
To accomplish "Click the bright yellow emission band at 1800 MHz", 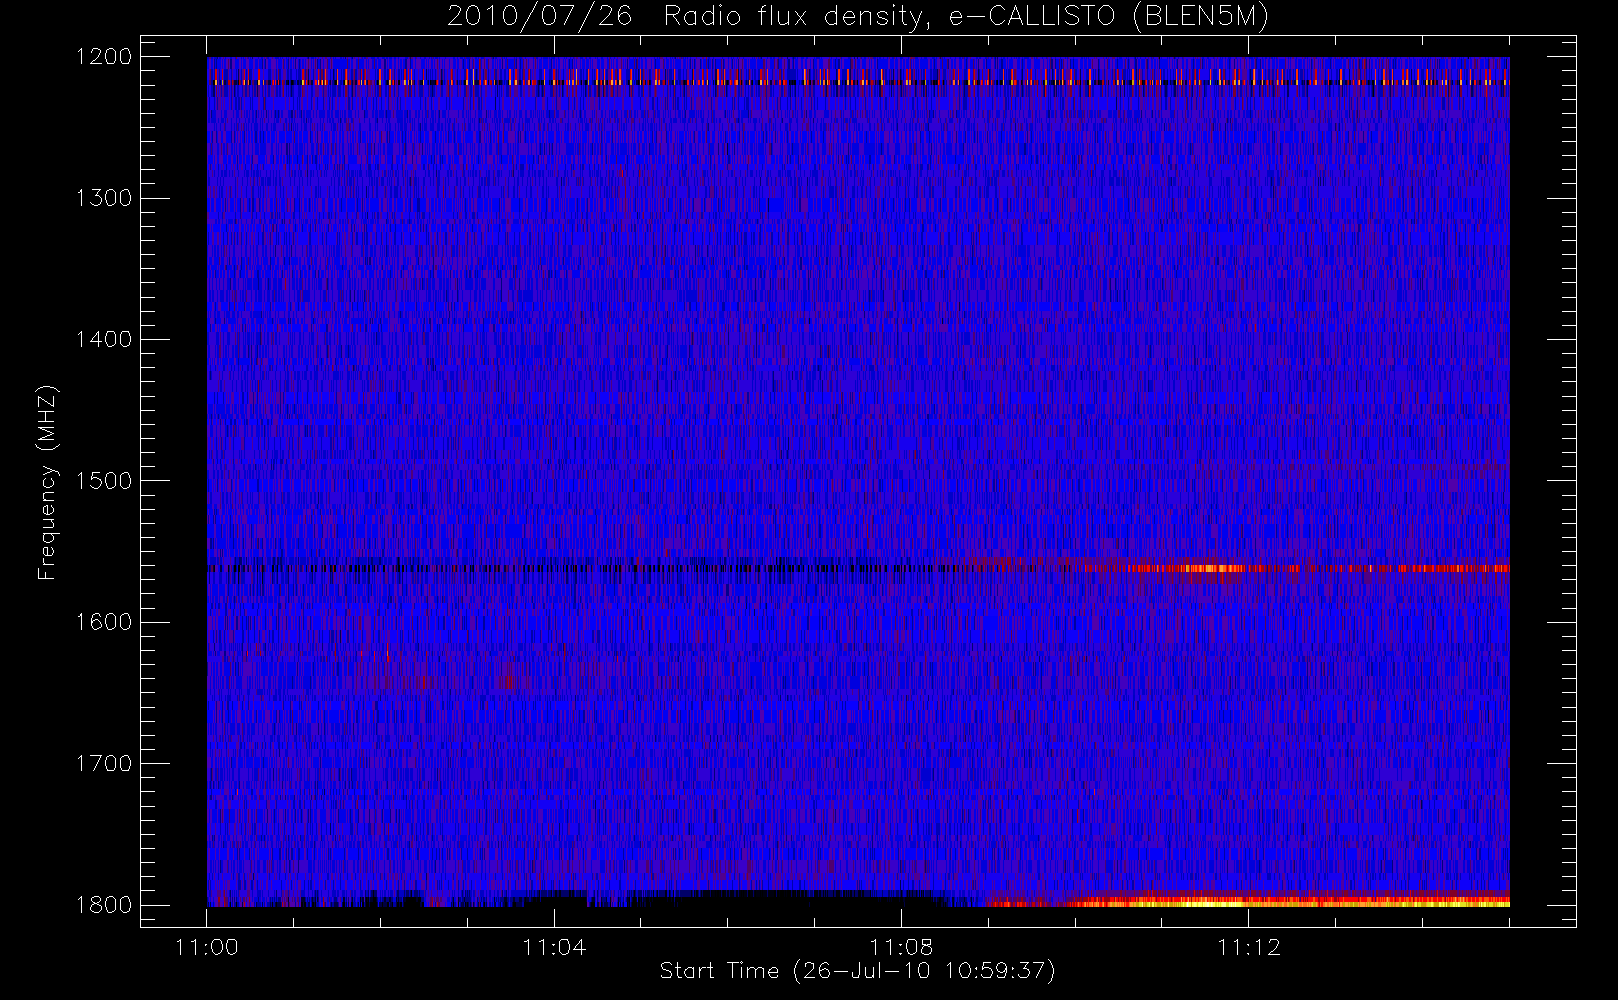I will click(x=1250, y=901).
